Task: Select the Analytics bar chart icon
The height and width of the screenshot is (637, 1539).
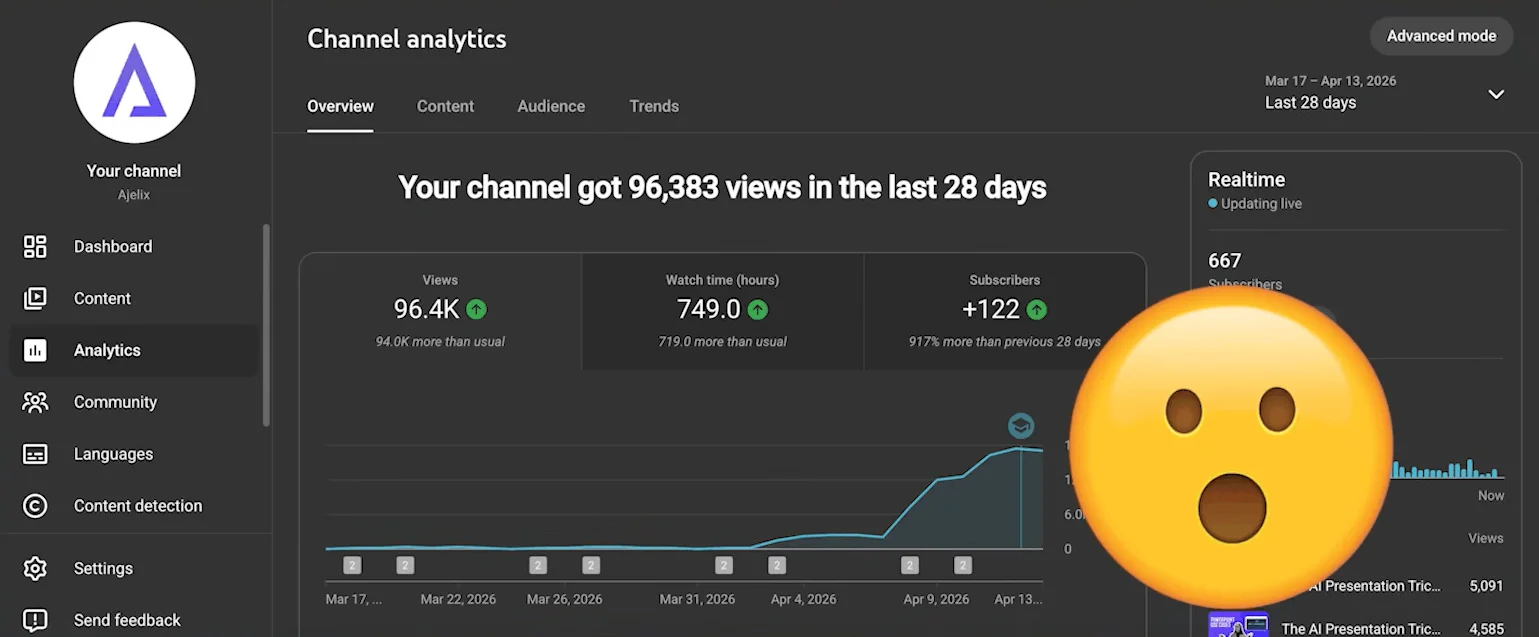Action: tap(35, 351)
